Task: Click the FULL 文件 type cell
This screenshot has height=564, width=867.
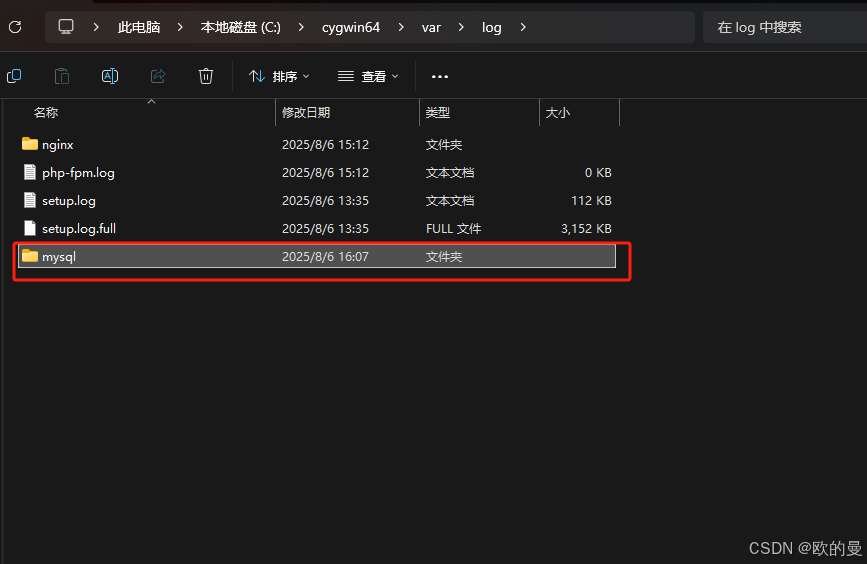Action: pyautogui.click(x=453, y=229)
